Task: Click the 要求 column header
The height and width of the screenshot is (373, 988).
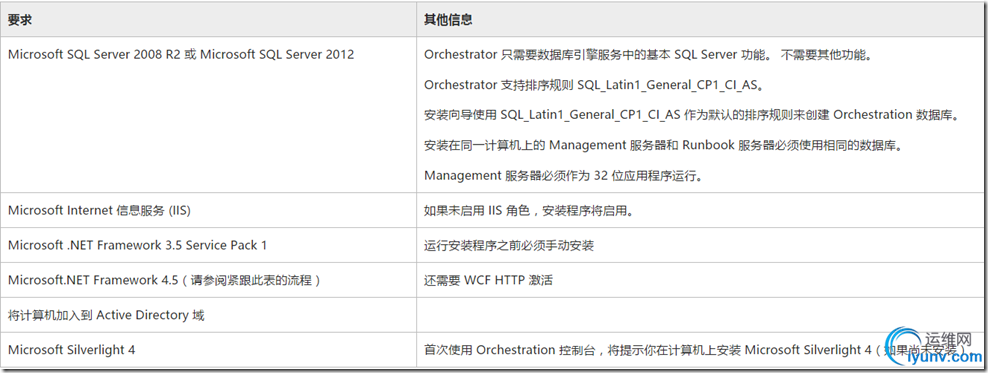Action: [x=20, y=20]
